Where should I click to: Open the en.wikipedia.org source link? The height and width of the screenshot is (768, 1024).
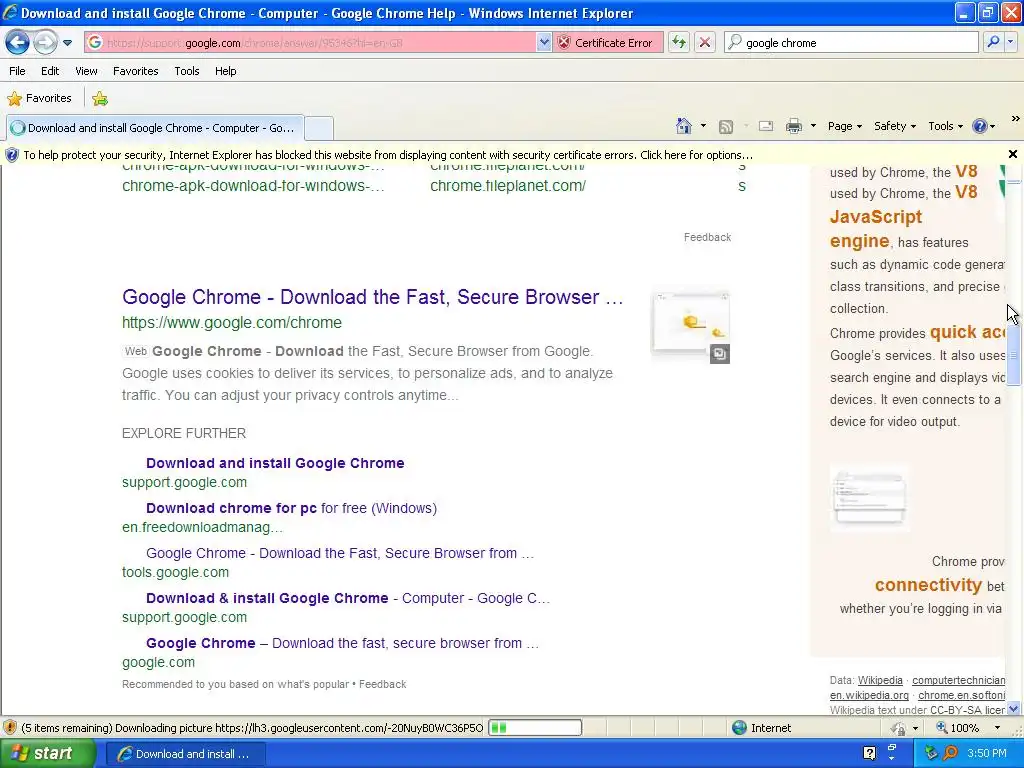869,696
